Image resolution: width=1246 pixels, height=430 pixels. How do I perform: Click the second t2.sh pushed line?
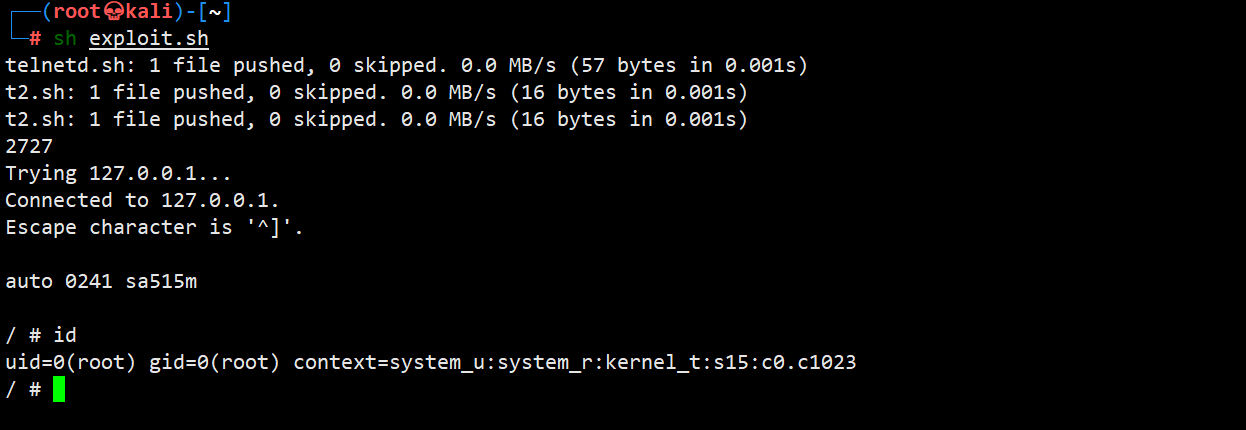[376, 120]
